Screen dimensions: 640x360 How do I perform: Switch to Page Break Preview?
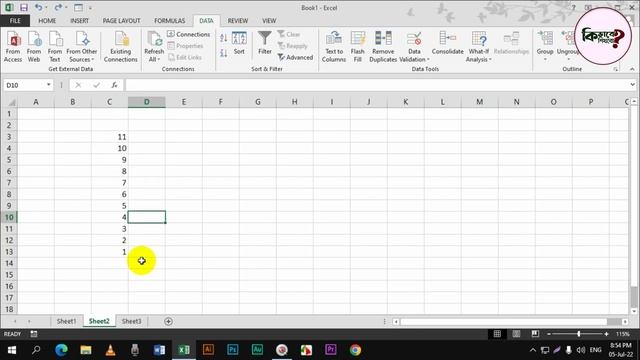pyautogui.click(x=535, y=334)
